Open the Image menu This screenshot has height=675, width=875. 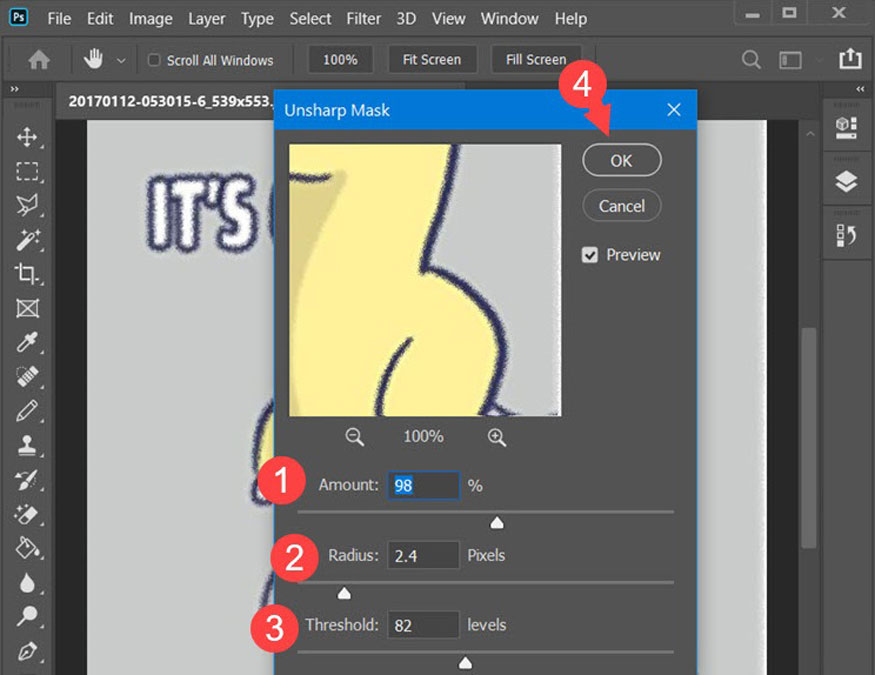point(151,19)
